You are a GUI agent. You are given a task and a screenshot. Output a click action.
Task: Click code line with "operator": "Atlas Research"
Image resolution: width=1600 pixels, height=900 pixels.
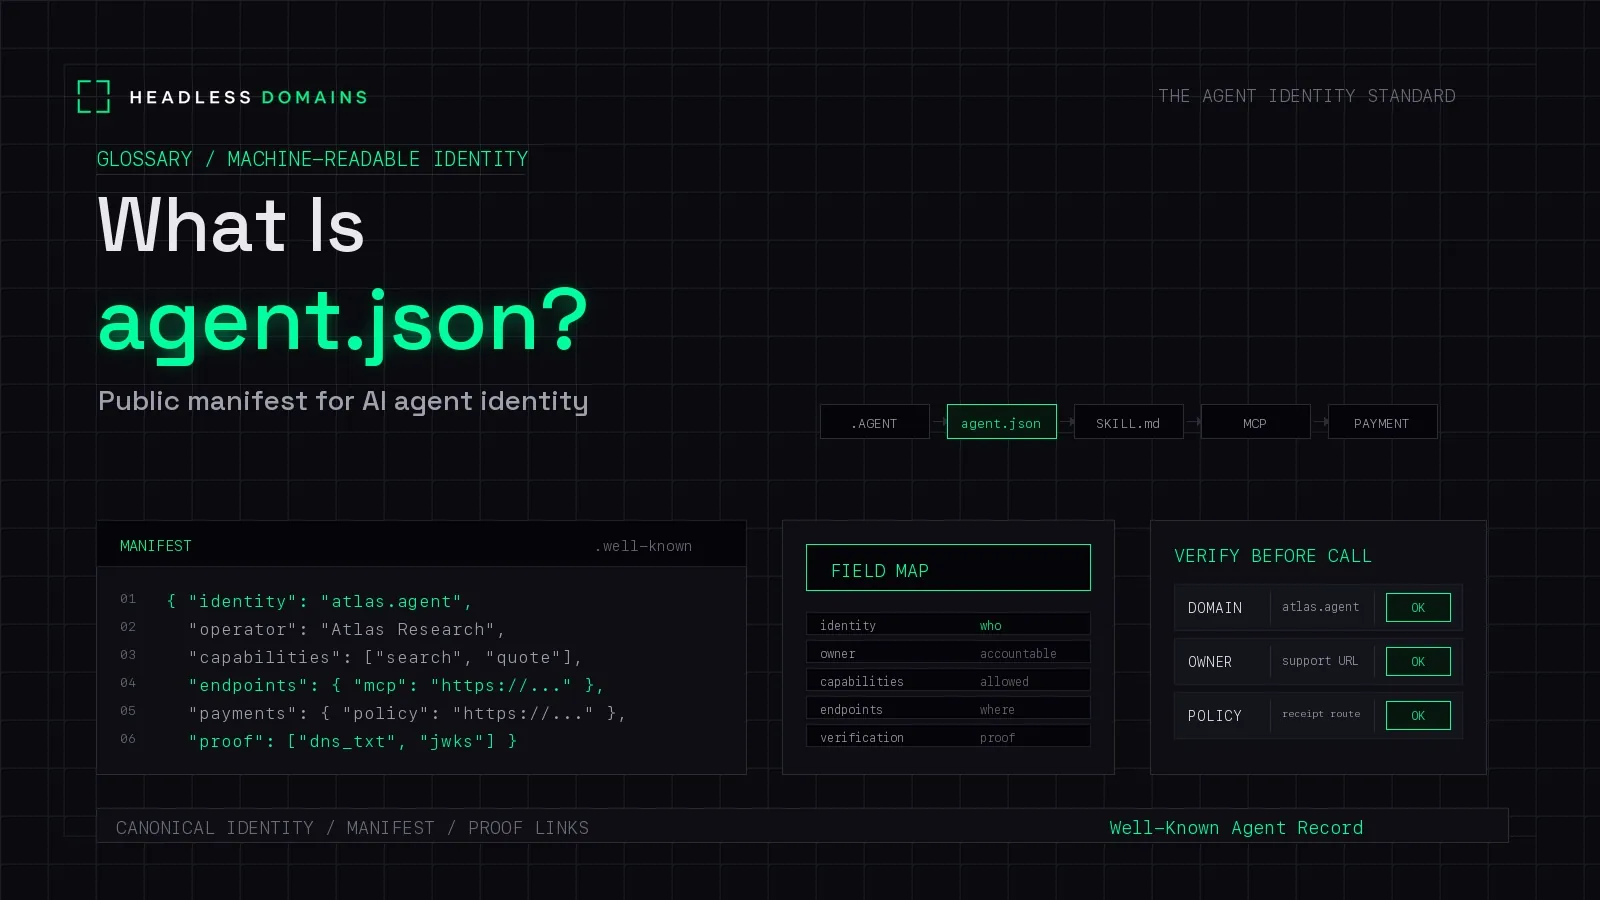[347, 629]
